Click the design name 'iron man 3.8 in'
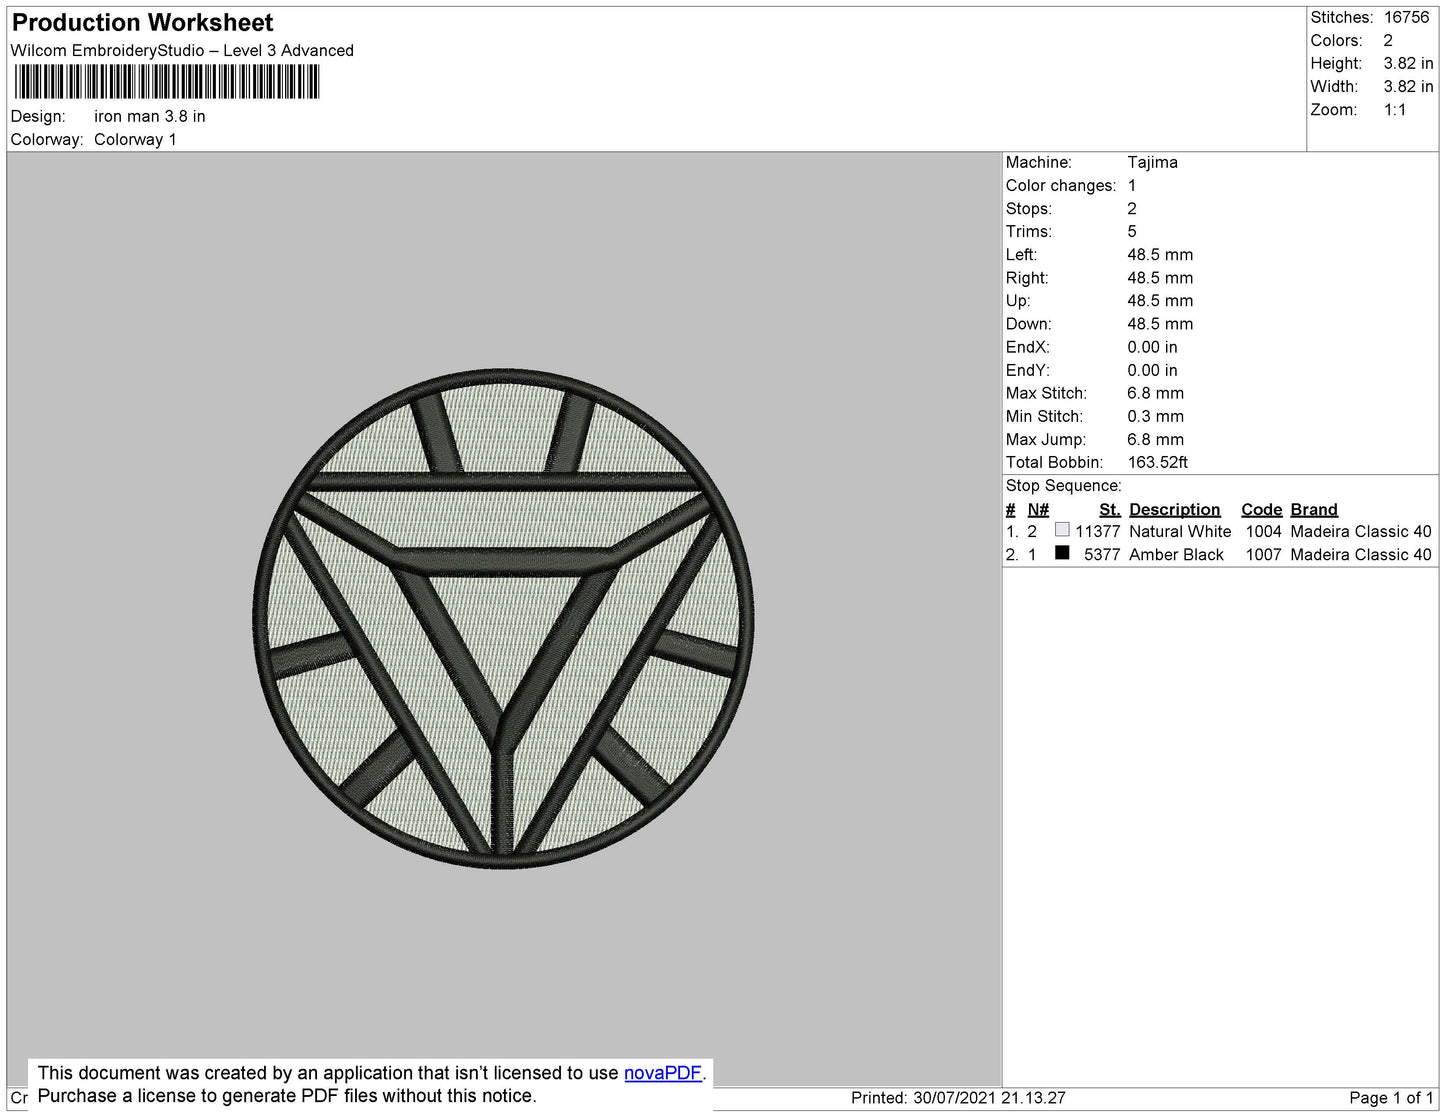The width and height of the screenshot is (1445, 1117). coord(150,117)
